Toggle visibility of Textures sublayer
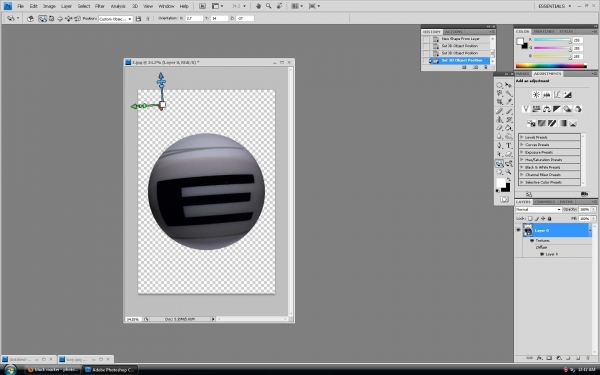This screenshot has width=600, height=375. coord(532,240)
